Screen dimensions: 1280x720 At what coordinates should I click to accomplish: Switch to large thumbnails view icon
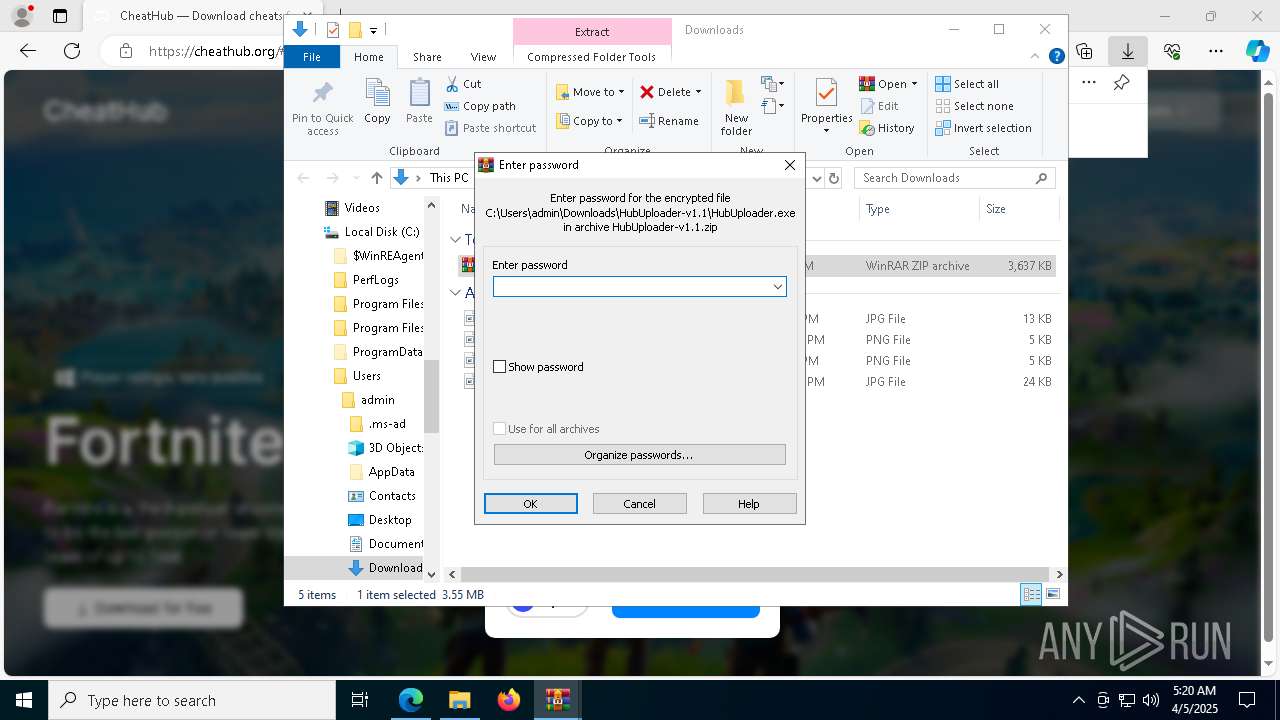point(1052,594)
